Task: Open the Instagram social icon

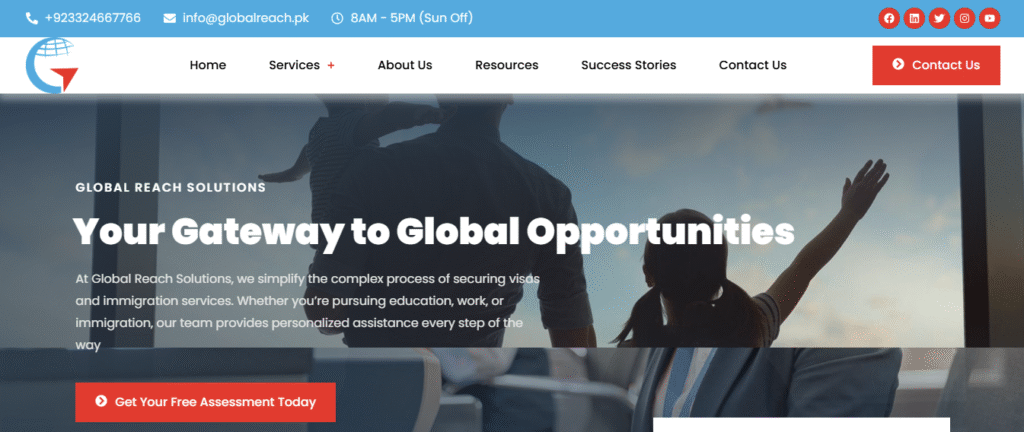Action: (x=965, y=18)
